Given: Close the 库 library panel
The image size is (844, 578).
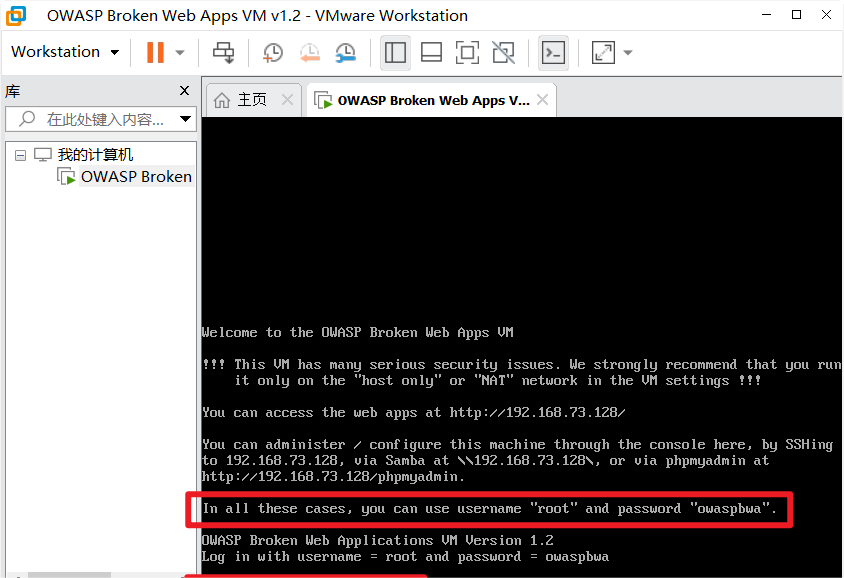Looking at the screenshot, I should pos(185,90).
